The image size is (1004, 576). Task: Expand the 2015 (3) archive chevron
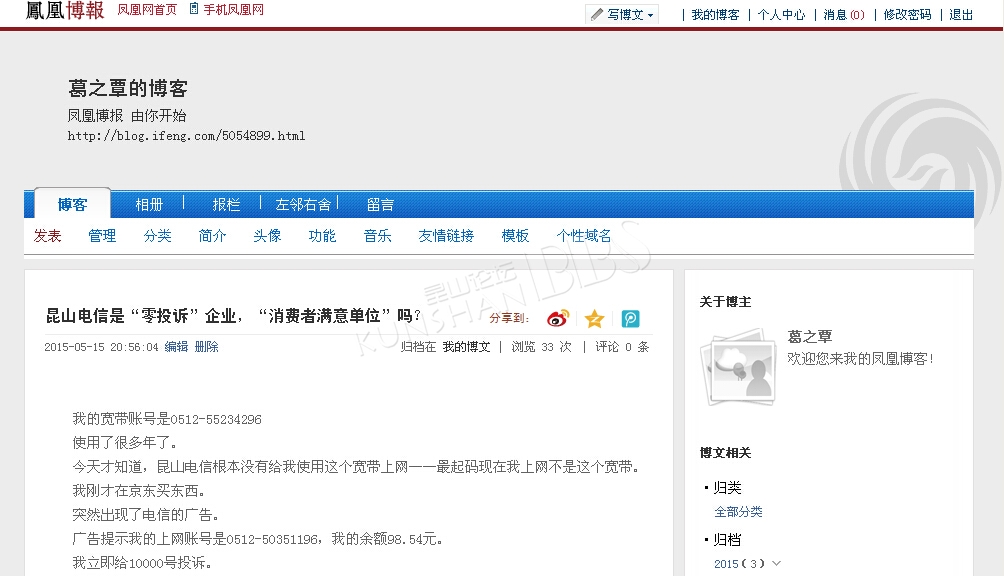click(777, 564)
